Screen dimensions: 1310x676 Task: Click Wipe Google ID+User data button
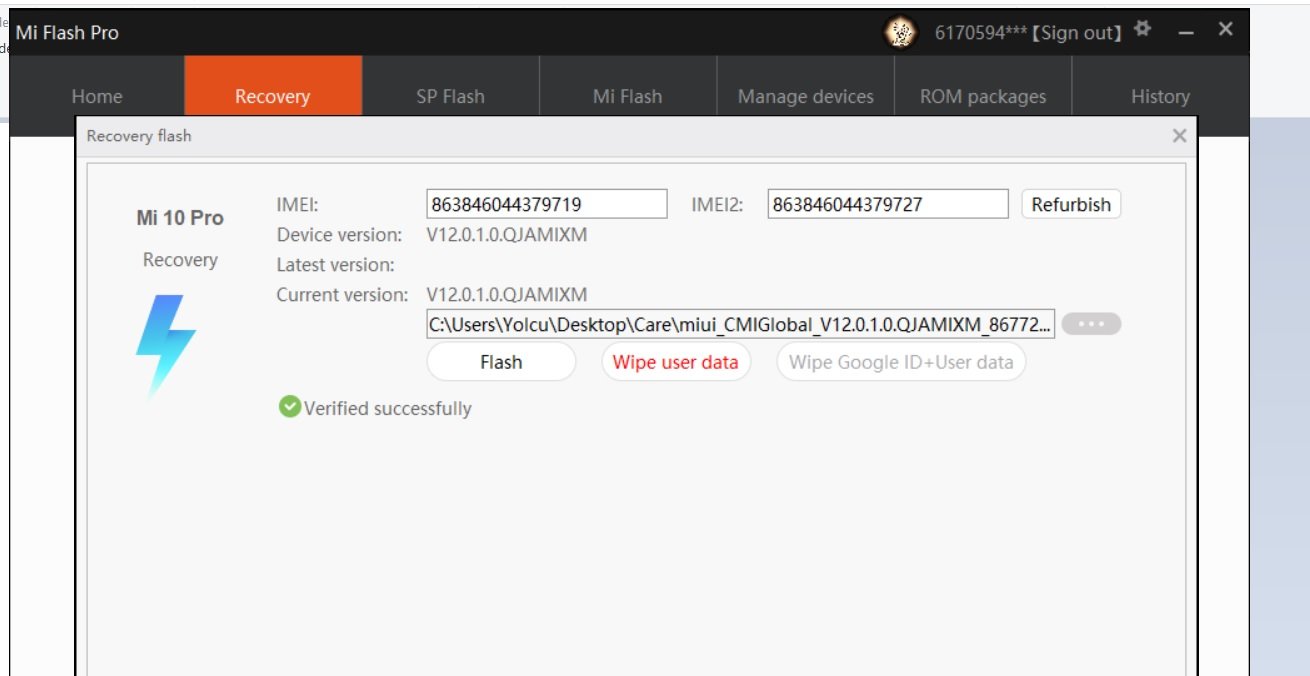tap(901, 362)
